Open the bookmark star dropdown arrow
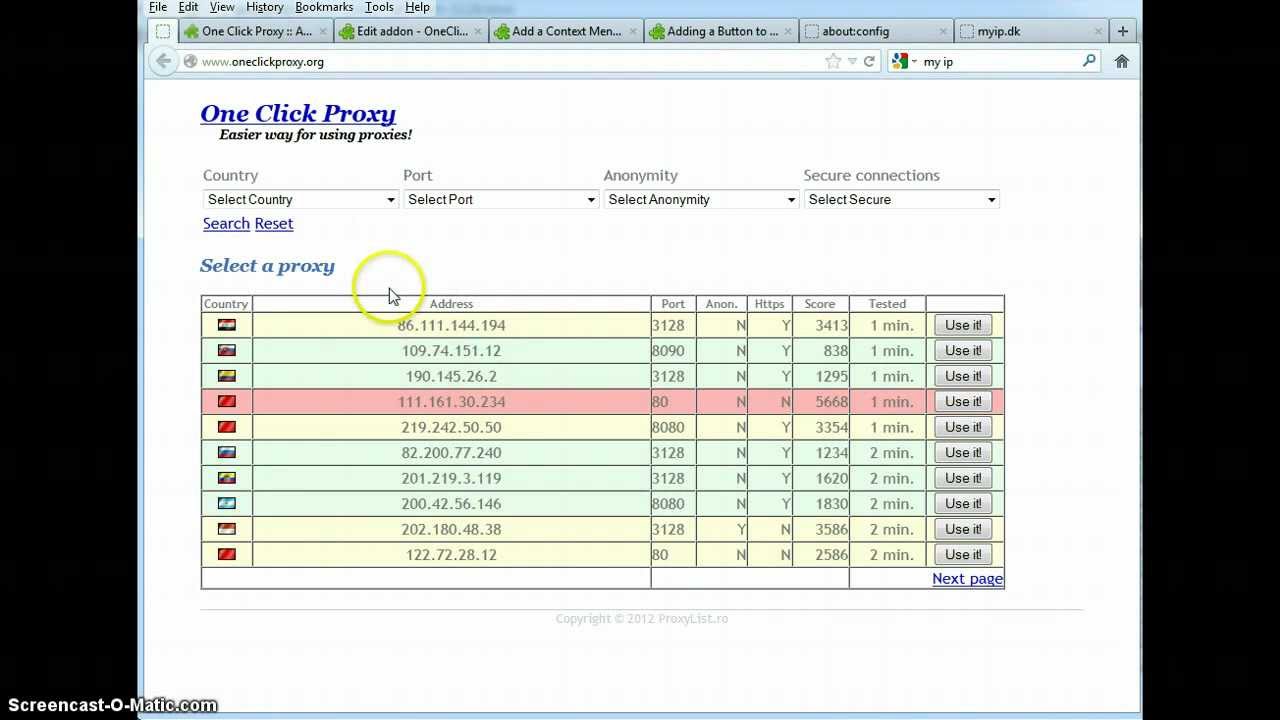The width and height of the screenshot is (1280, 720). pos(852,61)
